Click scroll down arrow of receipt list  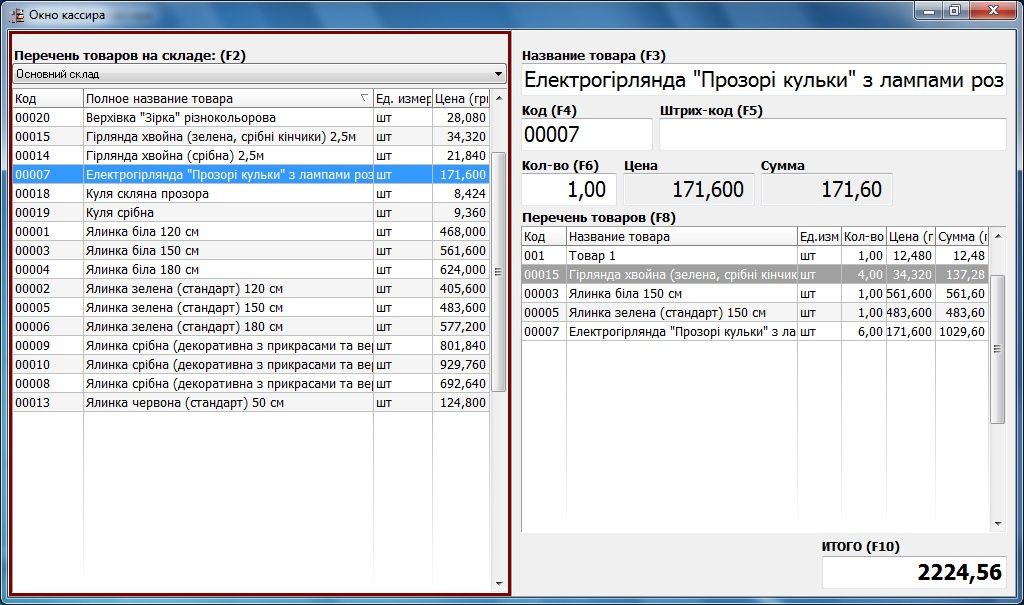pos(997,523)
